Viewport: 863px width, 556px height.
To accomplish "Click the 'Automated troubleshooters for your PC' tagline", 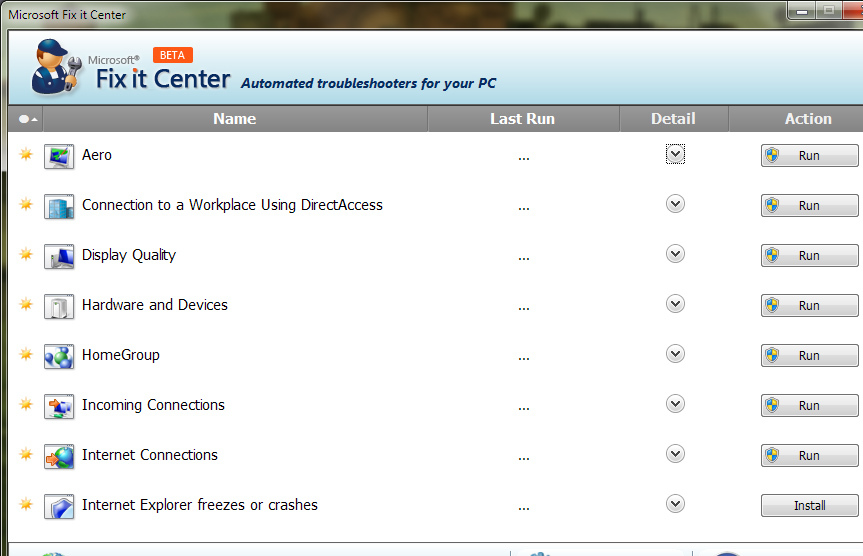I will [368, 84].
